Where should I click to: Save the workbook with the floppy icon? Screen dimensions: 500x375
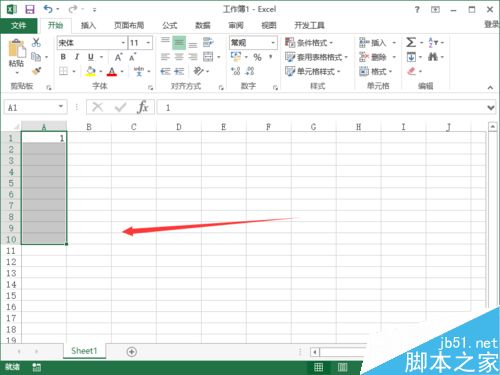(30, 9)
